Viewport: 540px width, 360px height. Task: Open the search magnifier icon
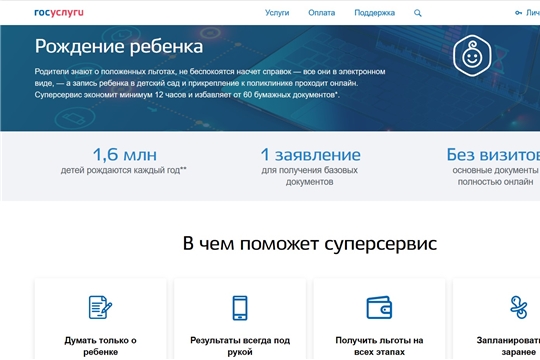point(417,13)
